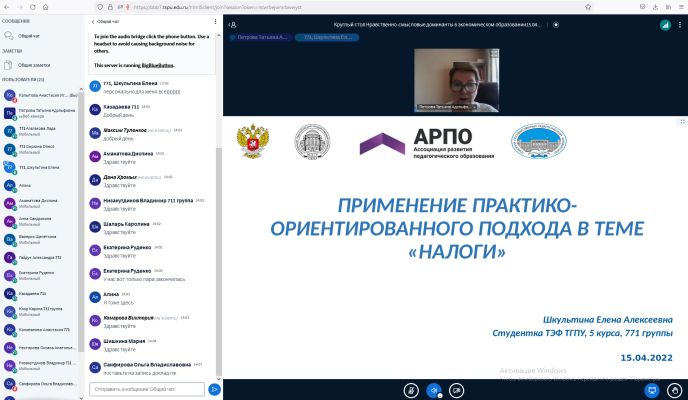Click the microphone permission icon in address bar
688x400 pixels.
(128, 7)
